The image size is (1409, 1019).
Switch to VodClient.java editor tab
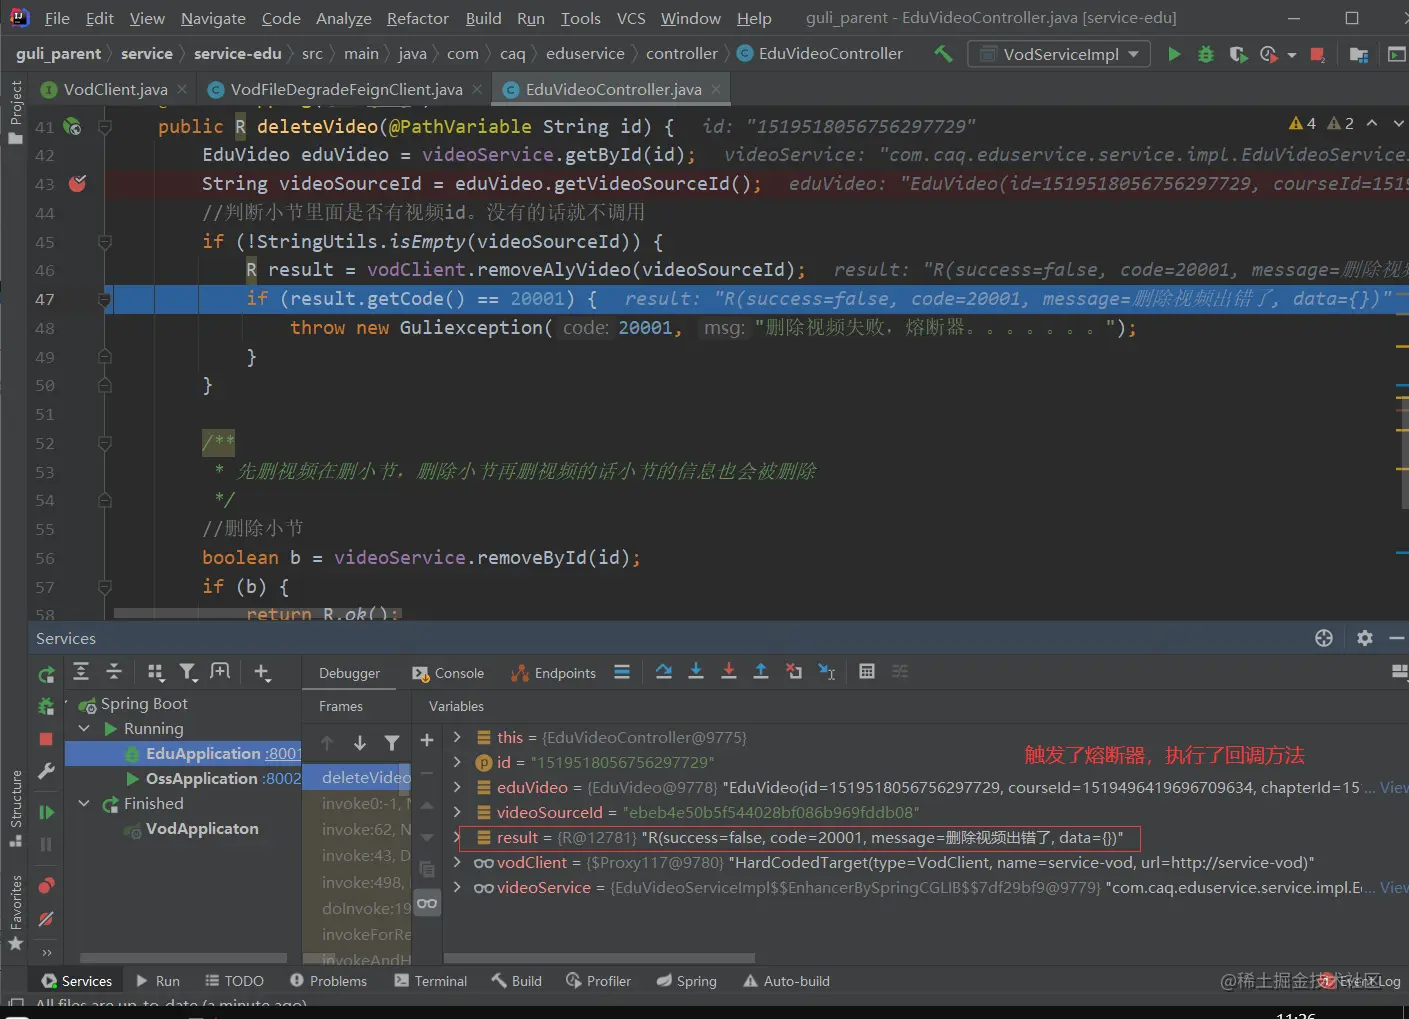(105, 90)
